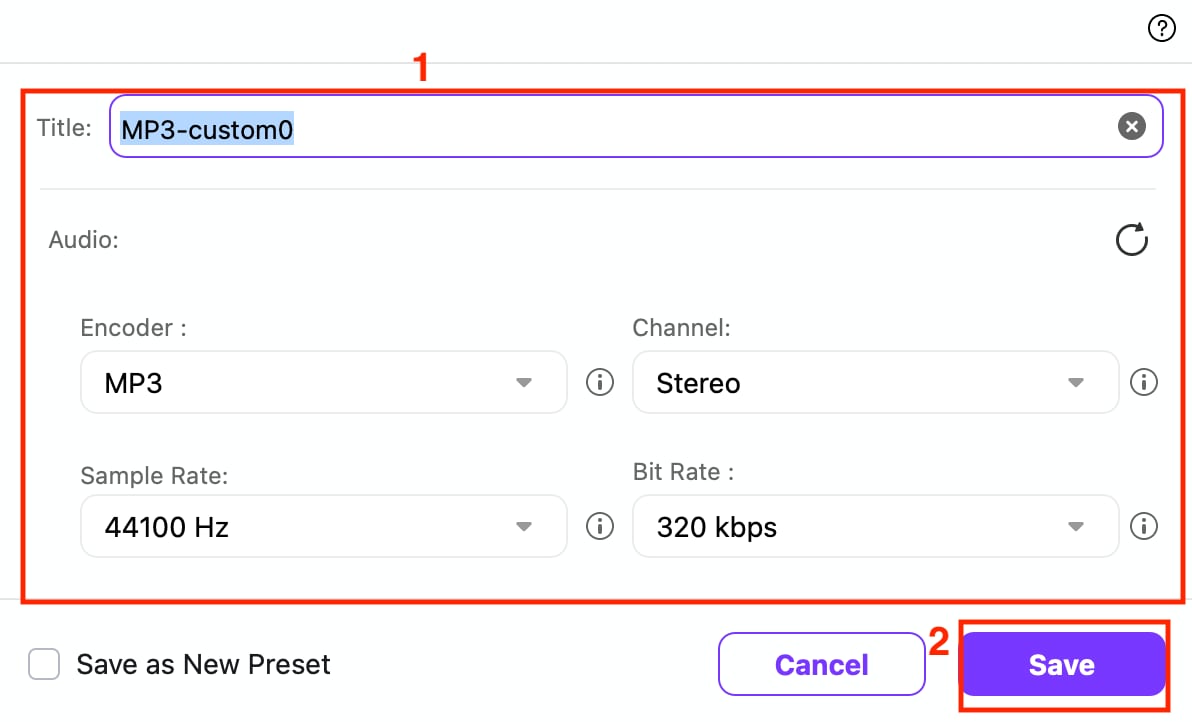This screenshot has width=1192, height=722.
Task: Click the Cancel button
Action: click(x=822, y=664)
